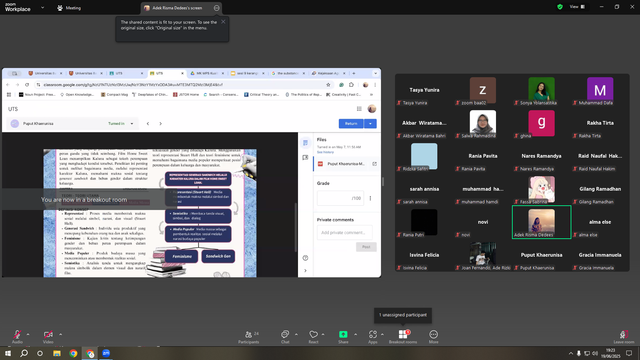Click the See history link

coord(325,152)
